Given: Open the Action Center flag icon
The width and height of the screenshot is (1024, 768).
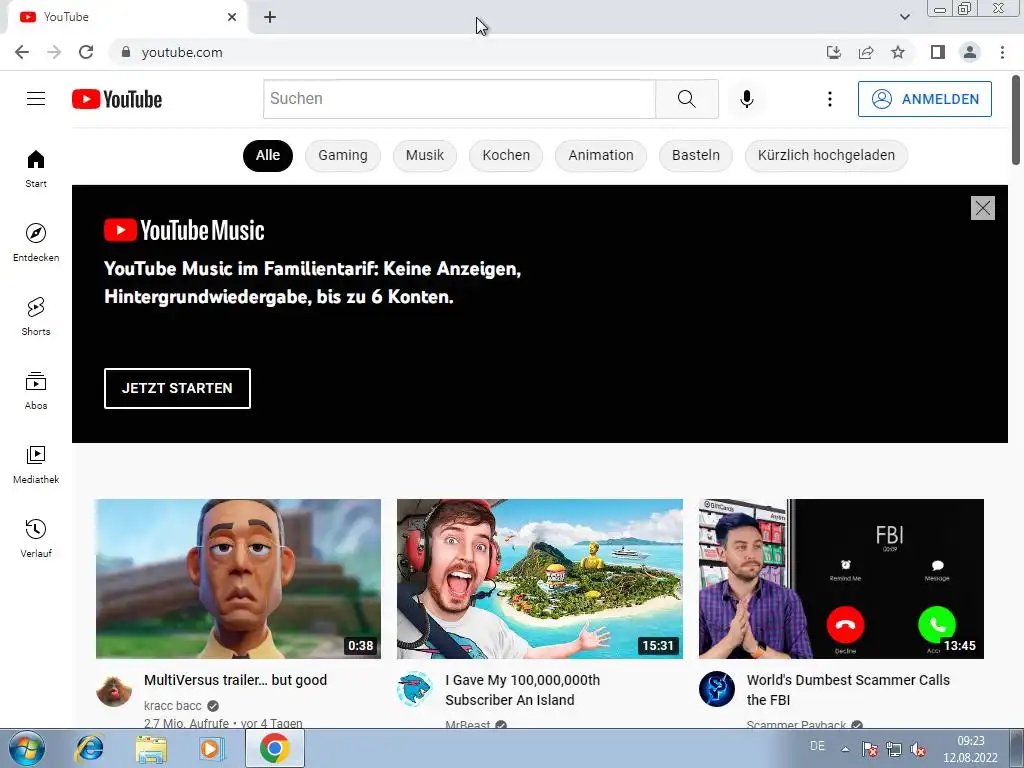Looking at the screenshot, I should click(x=869, y=749).
